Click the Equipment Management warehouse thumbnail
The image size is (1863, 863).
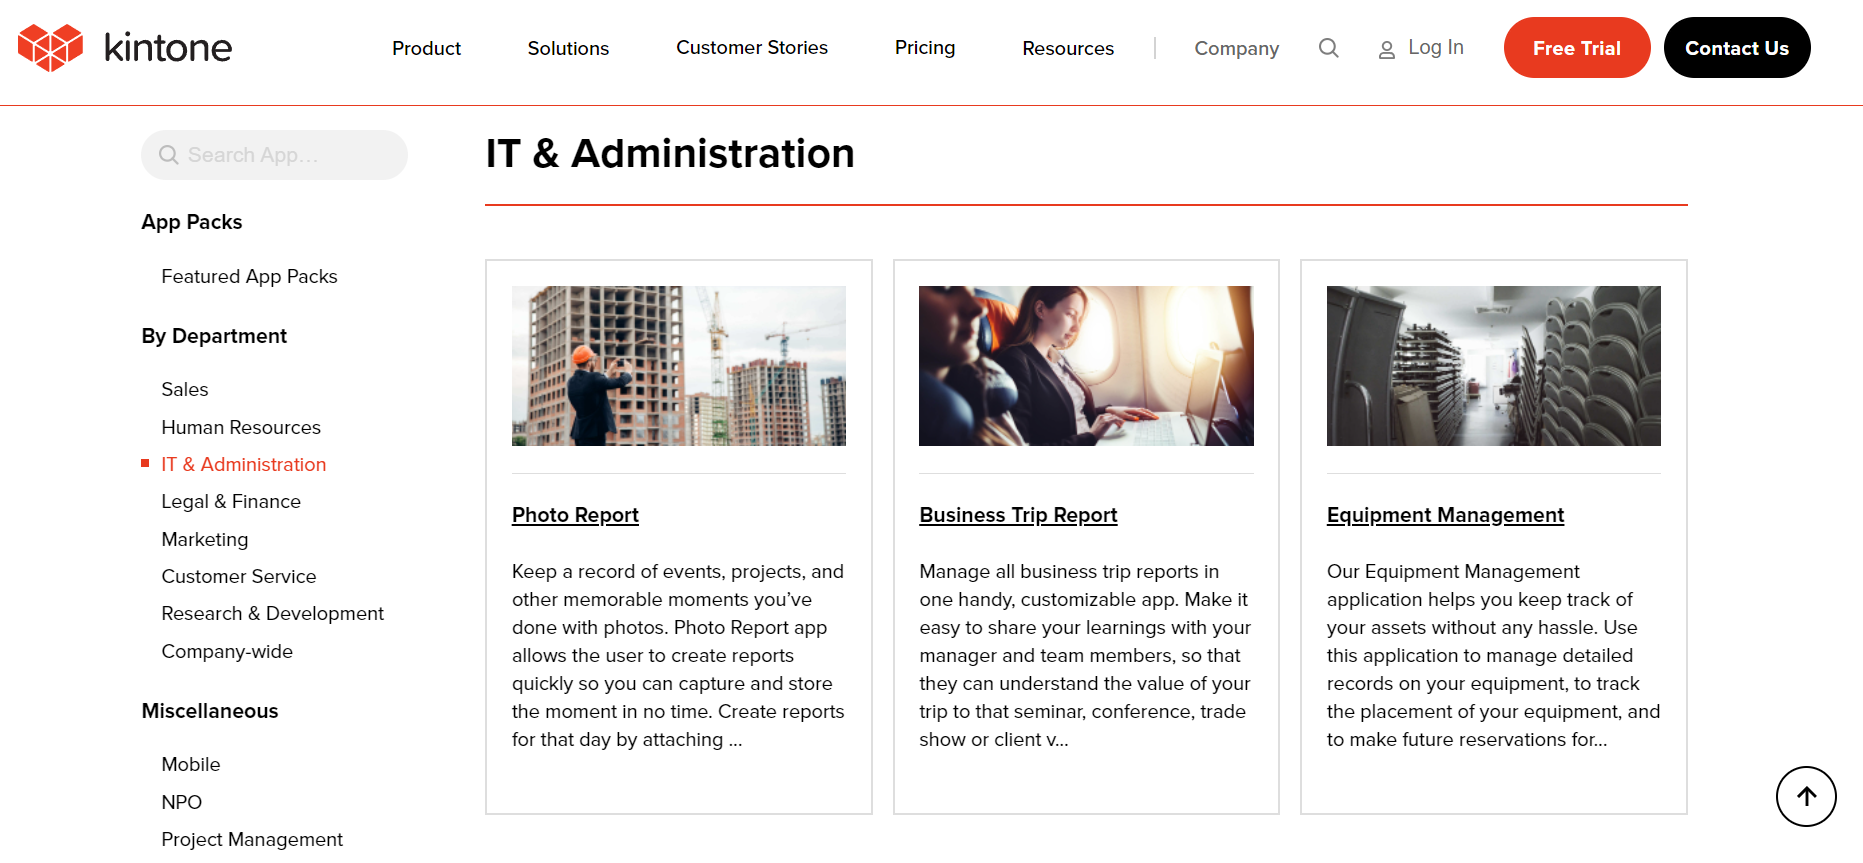(x=1493, y=366)
